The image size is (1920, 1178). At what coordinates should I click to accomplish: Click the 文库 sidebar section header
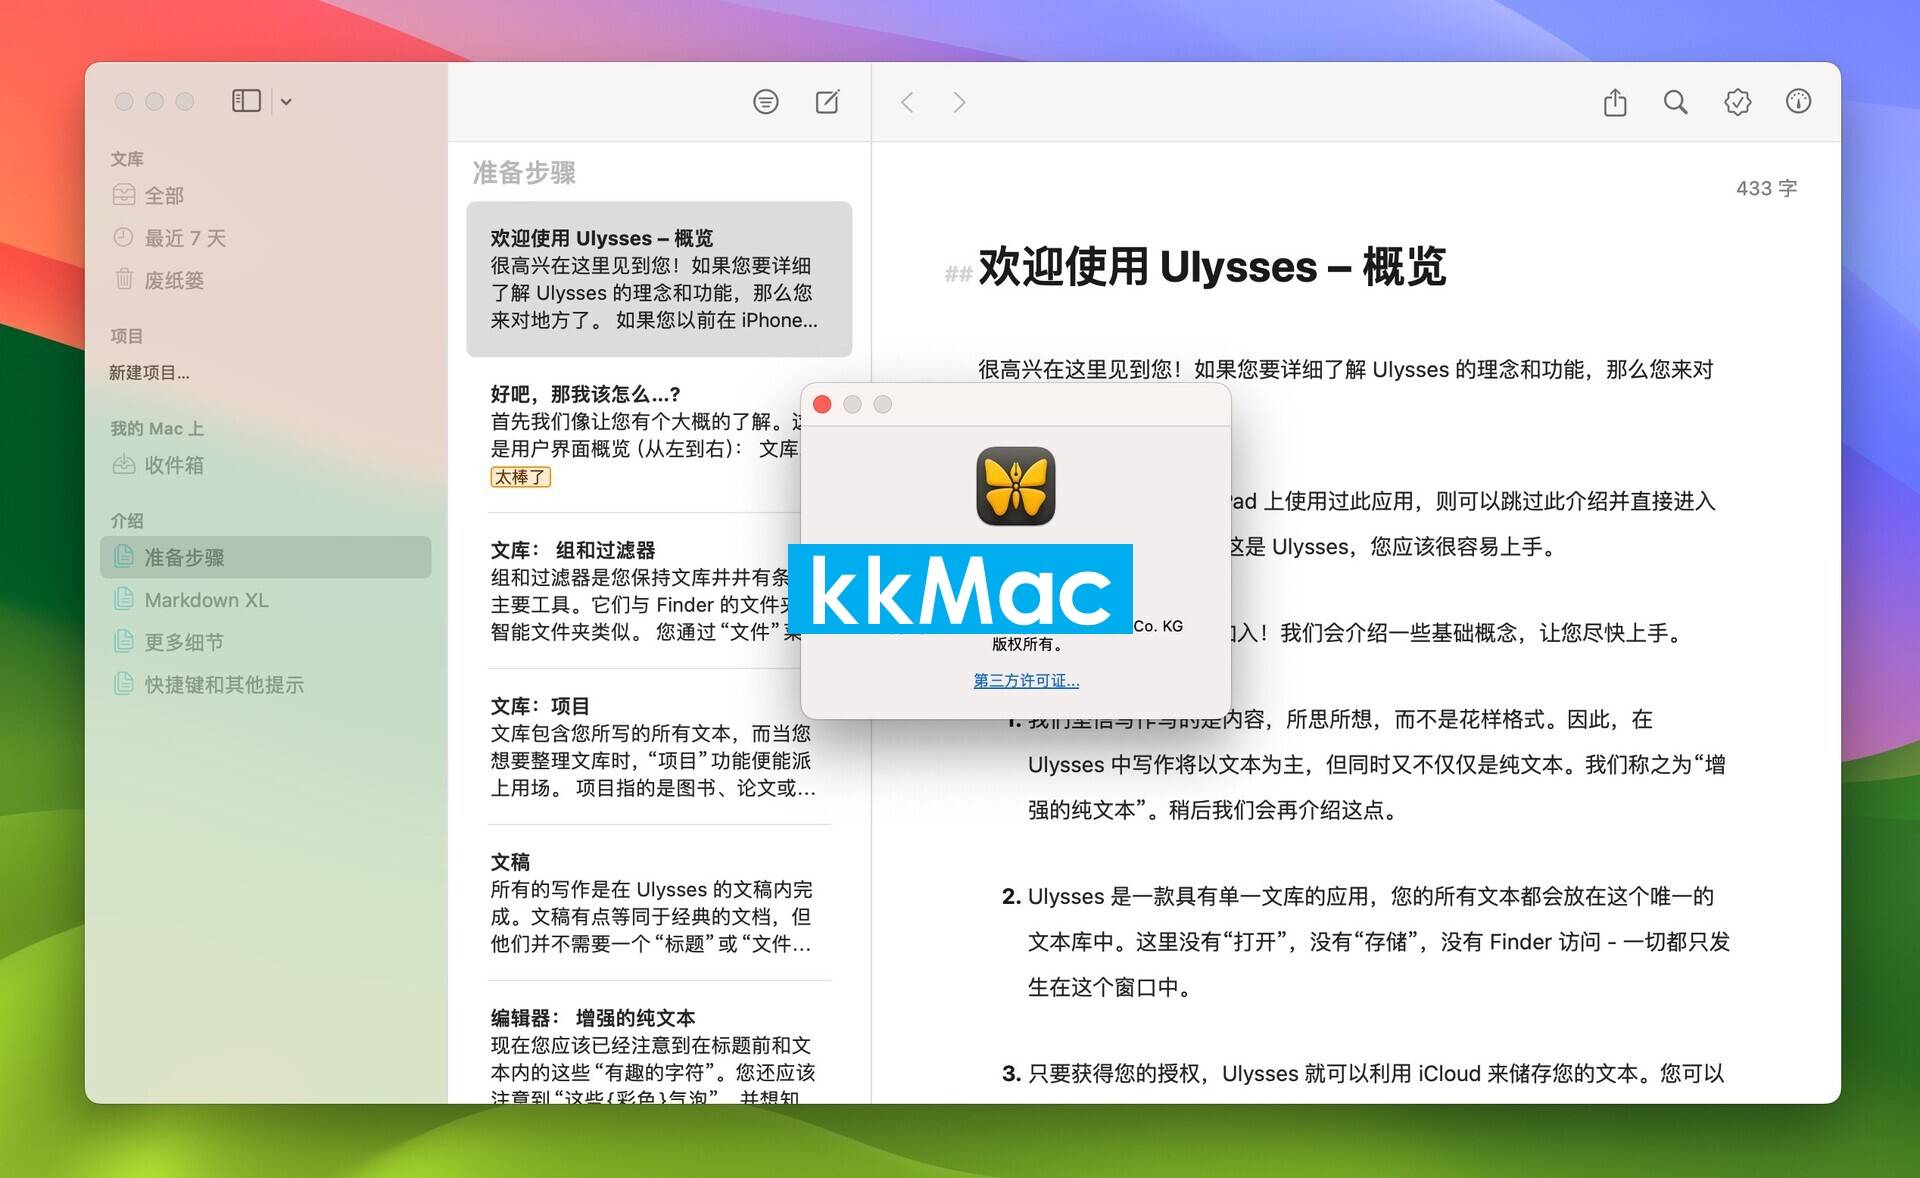click(127, 159)
